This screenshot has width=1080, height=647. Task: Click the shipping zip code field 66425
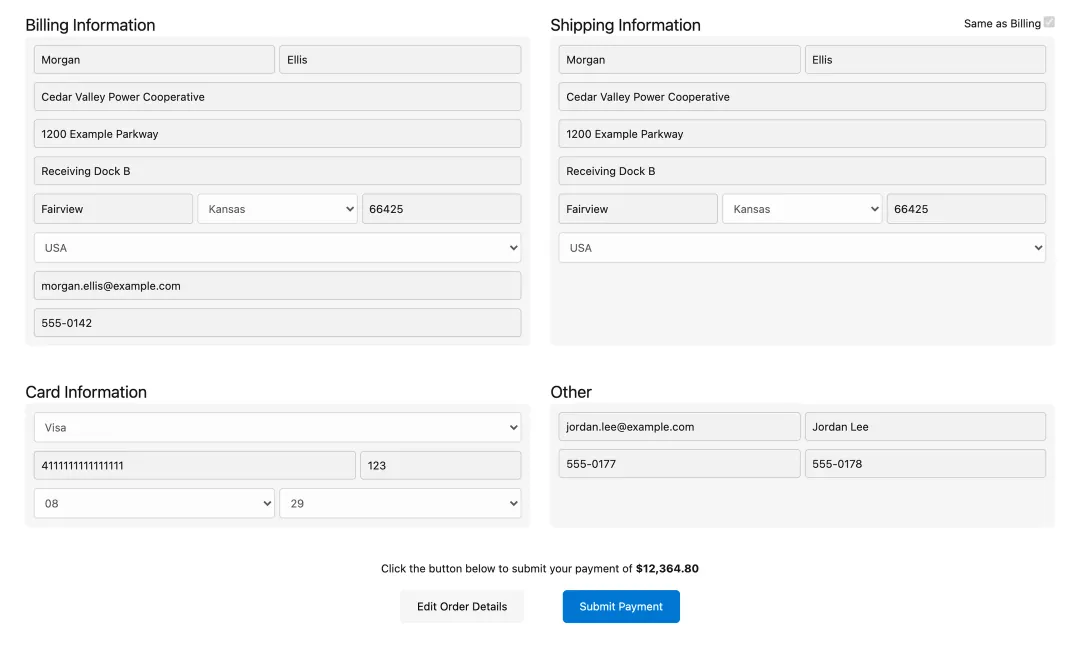[966, 209]
